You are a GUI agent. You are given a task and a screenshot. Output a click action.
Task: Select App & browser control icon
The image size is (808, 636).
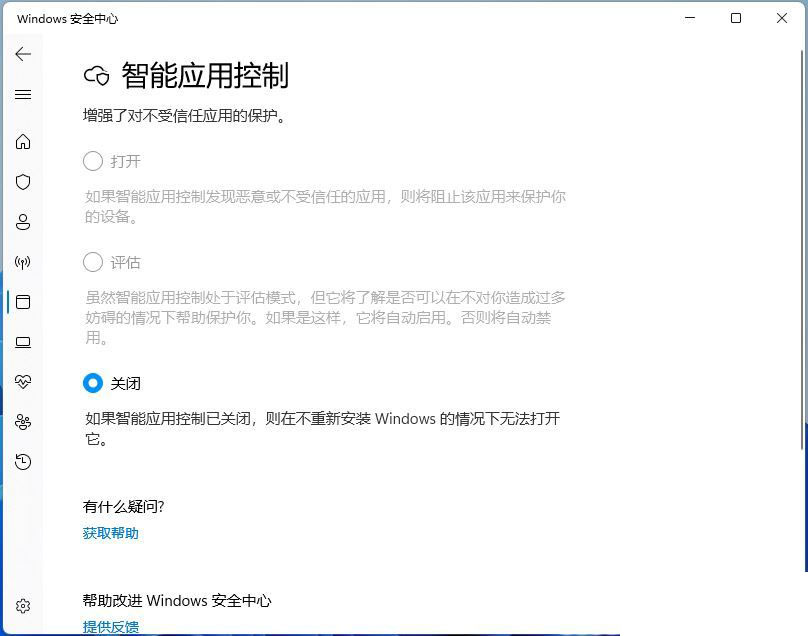(x=23, y=302)
